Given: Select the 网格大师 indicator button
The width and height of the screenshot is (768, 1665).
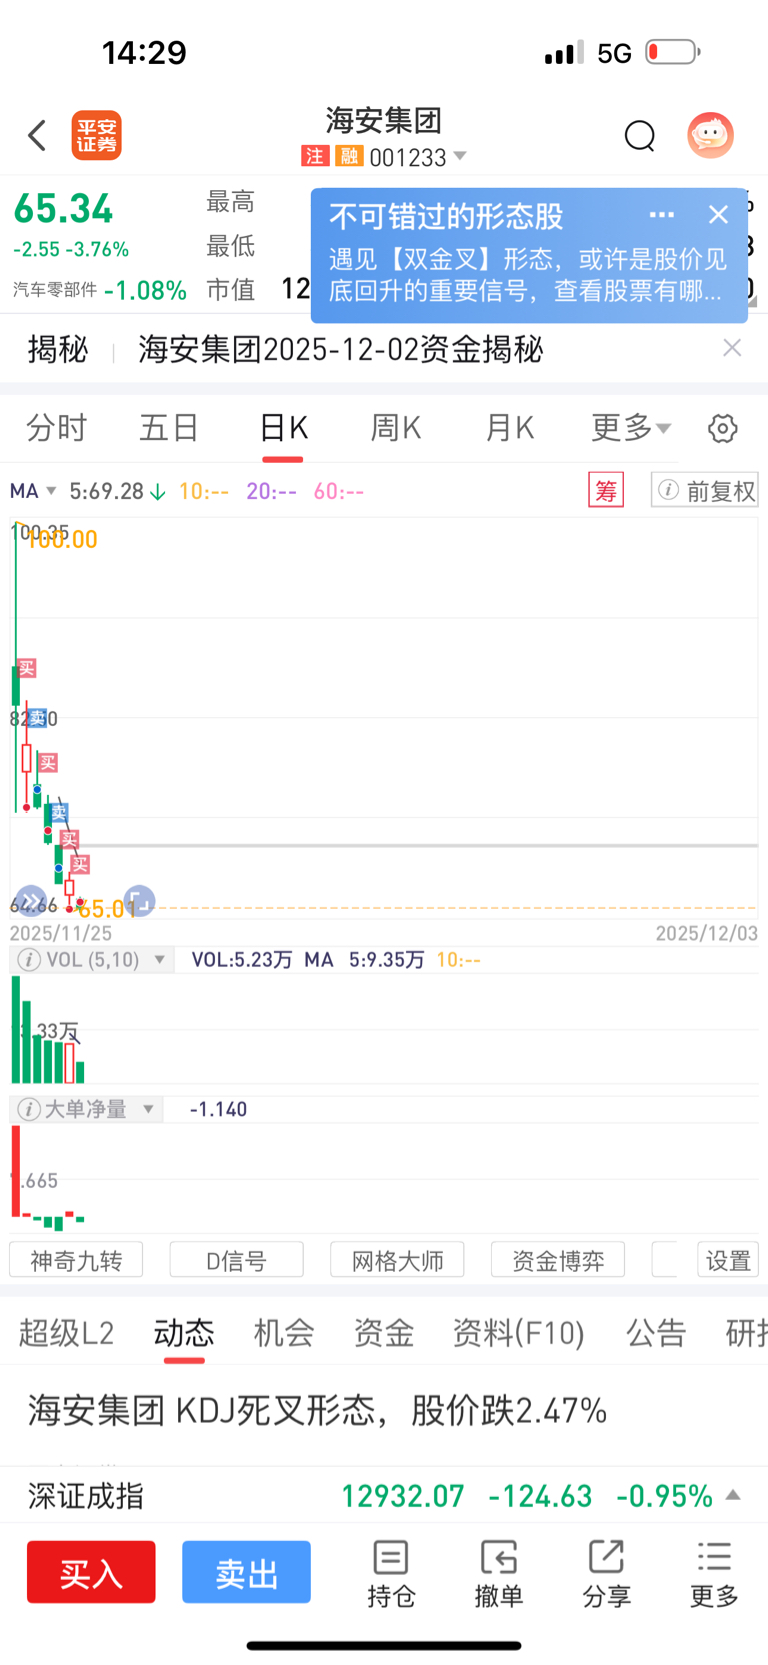Looking at the screenshot, I should click(x=397, y=1260).
